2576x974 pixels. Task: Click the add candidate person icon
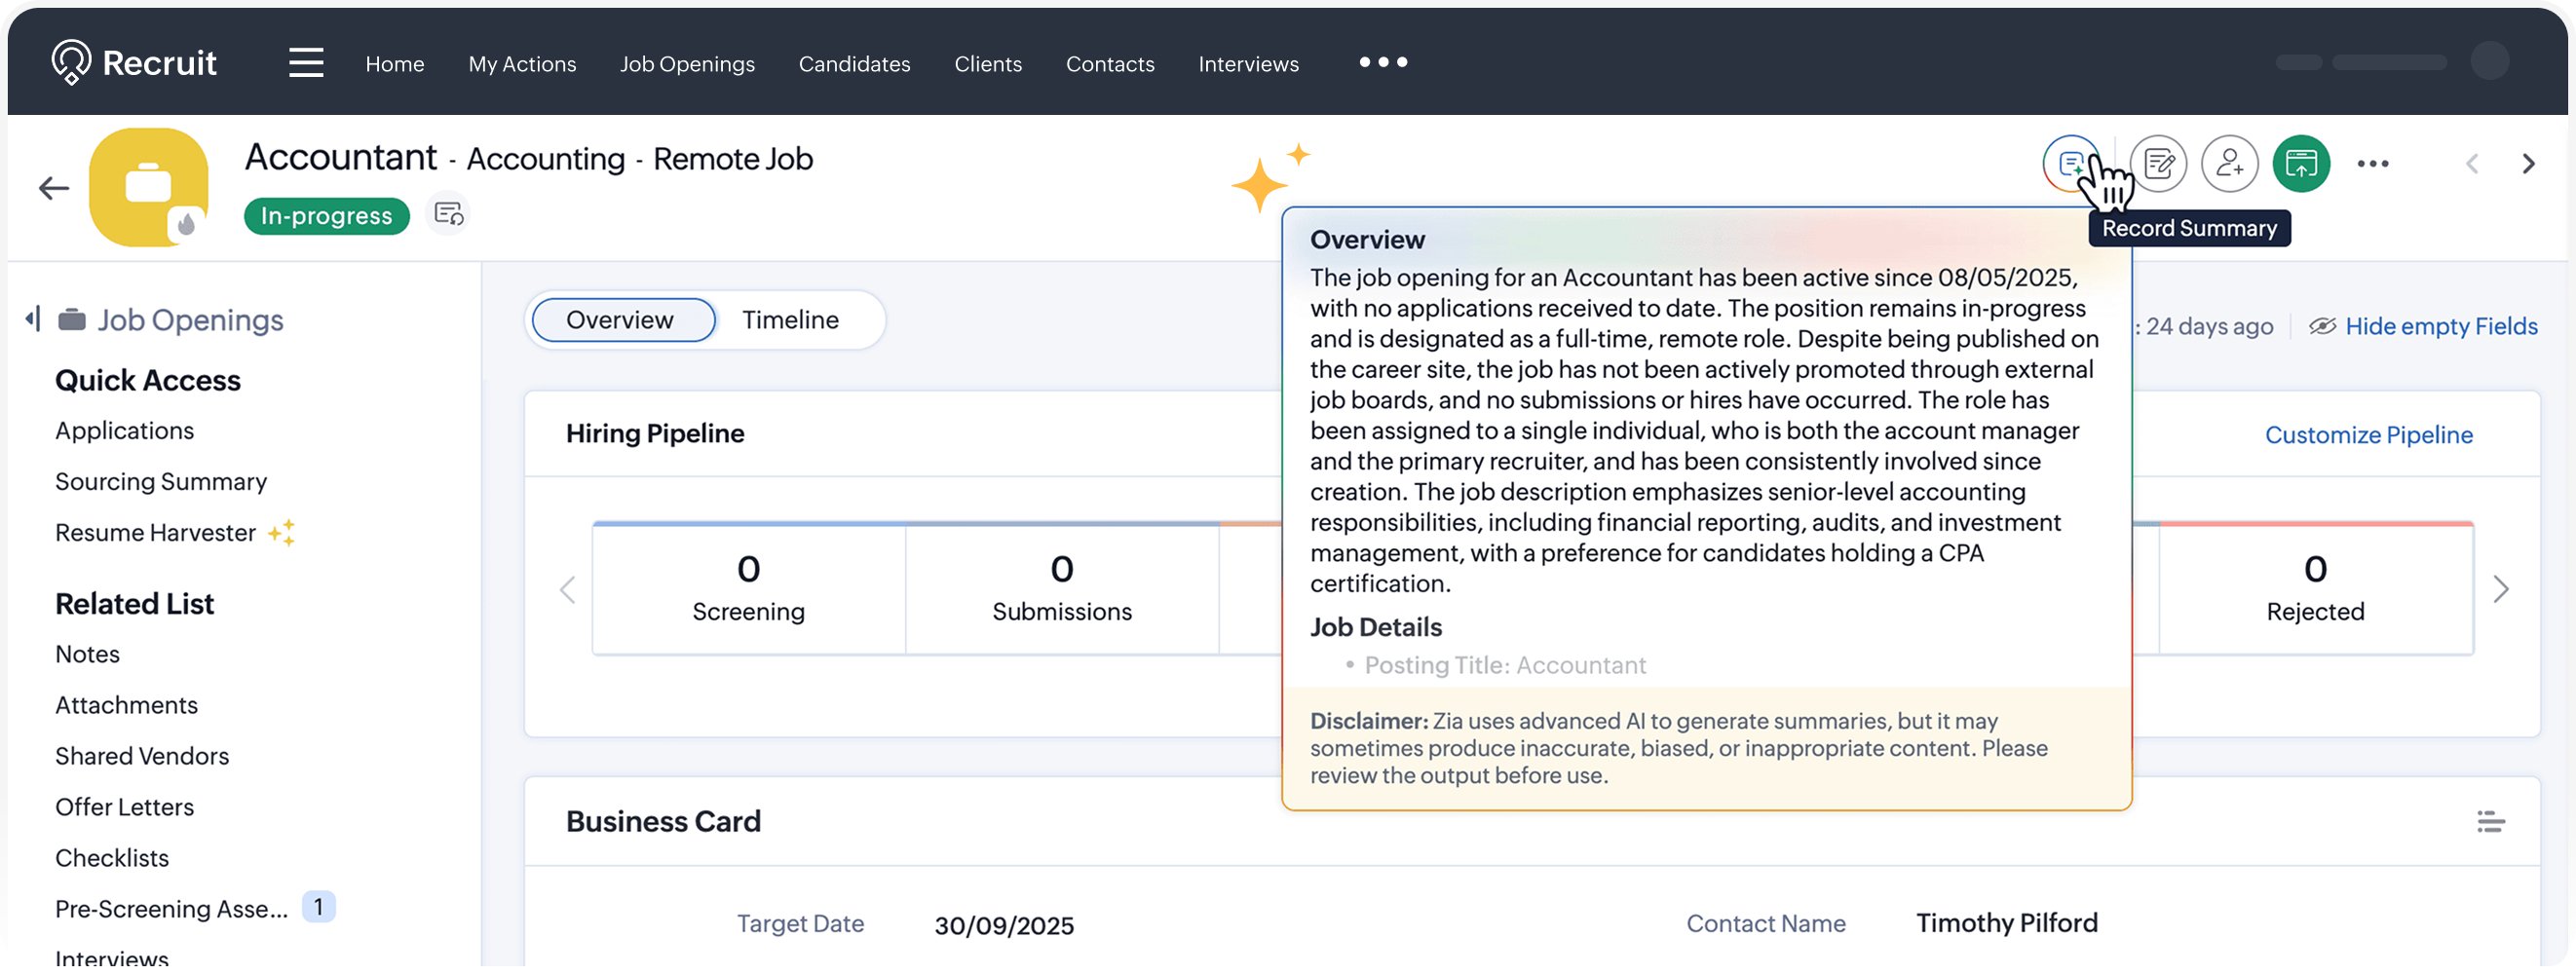[x=2230, y=164]
